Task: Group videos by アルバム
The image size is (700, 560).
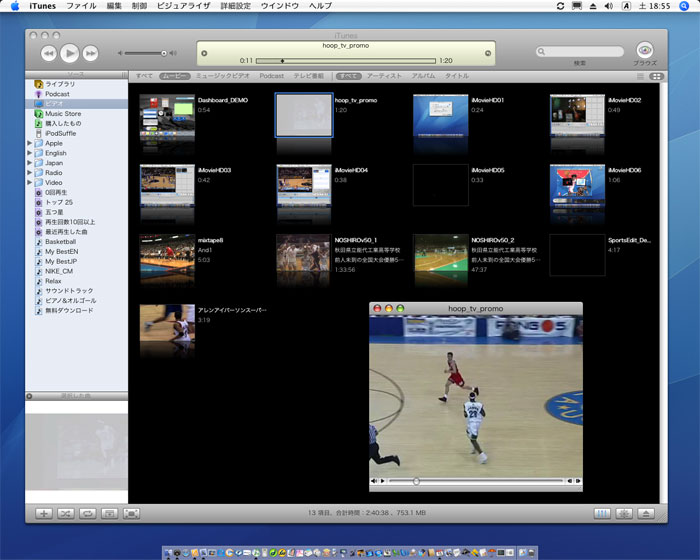Action: (x=423, y=76)
